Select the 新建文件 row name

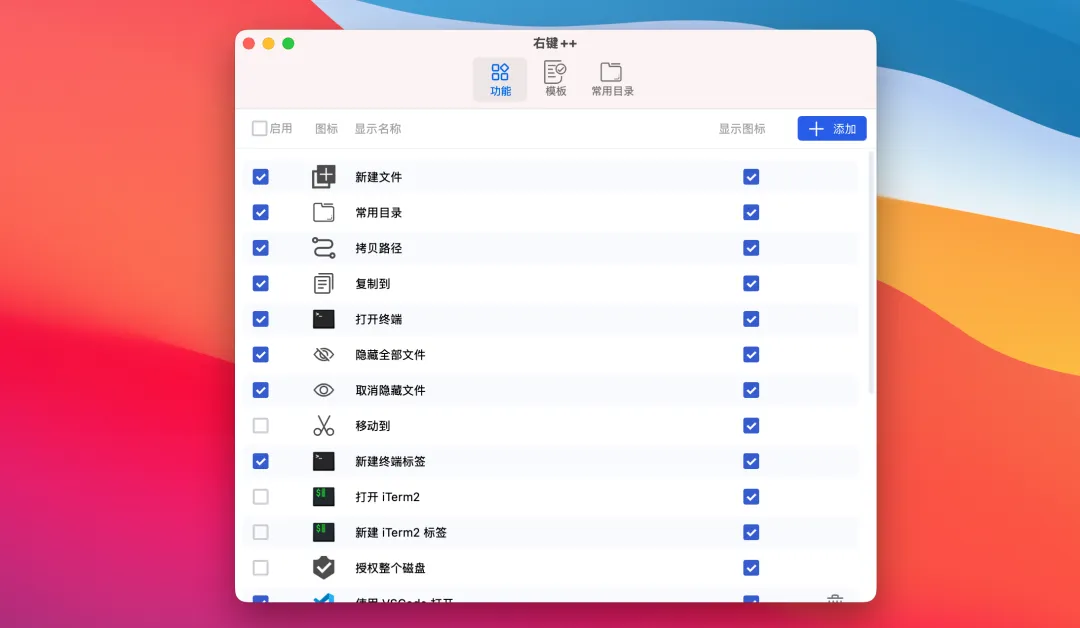pyautogui.click(x=379, y=177)
